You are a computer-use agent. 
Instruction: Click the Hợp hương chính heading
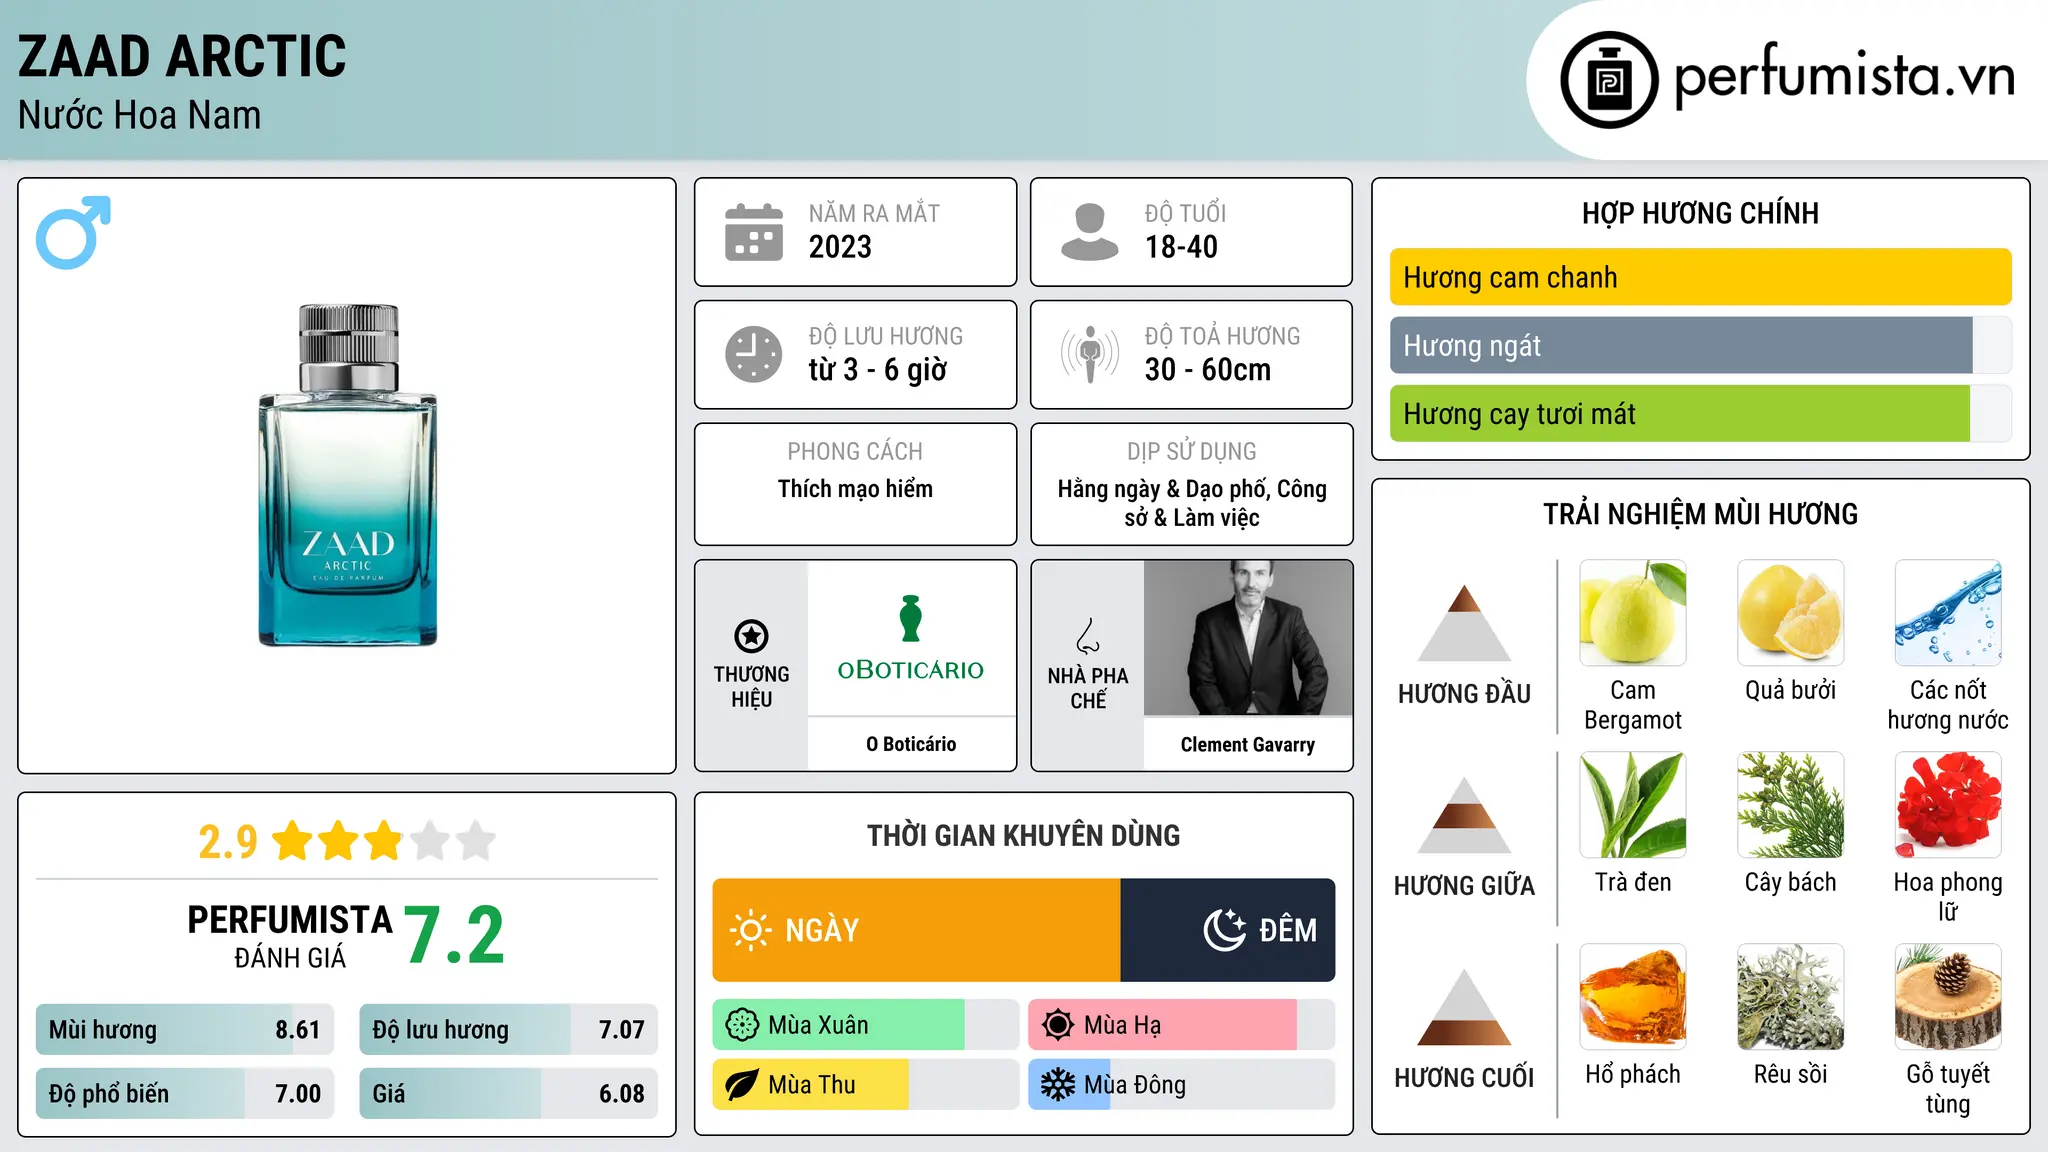coord(1700,213)
